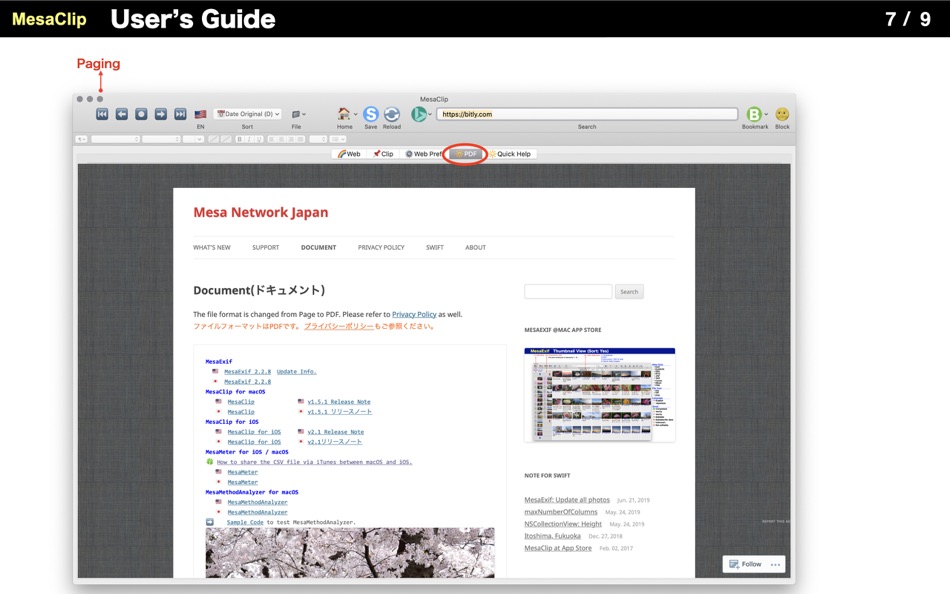
Task: Open the v1.5.1 Release Note link
Action: click(339, 402)
